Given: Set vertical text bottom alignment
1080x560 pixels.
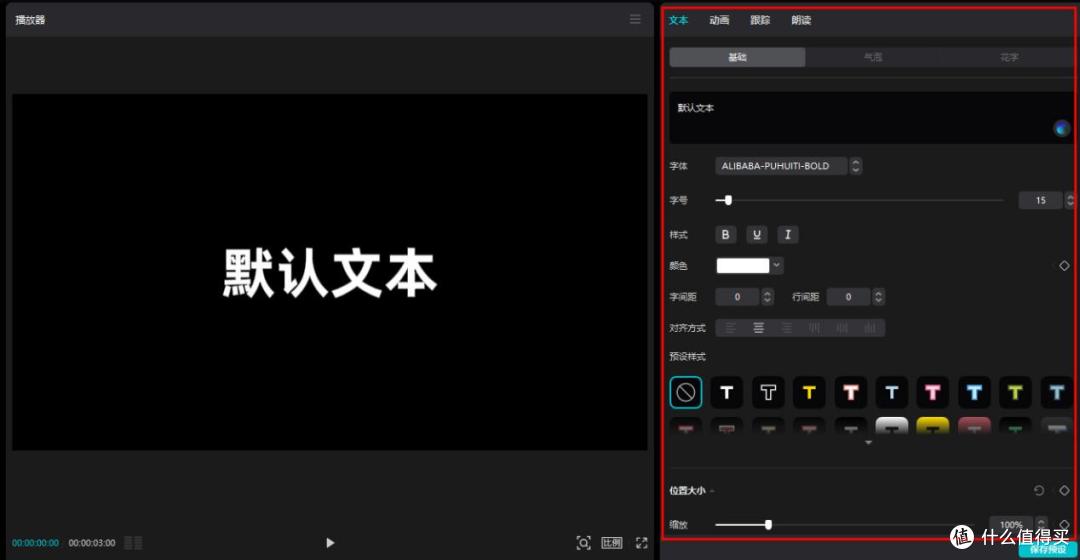Looking at the screenshot, I should [870, 328].
